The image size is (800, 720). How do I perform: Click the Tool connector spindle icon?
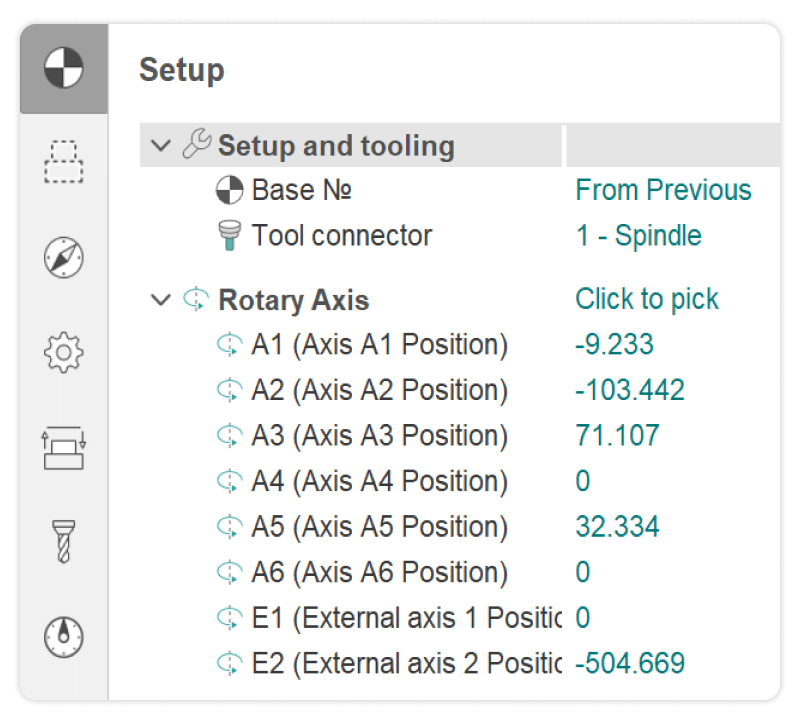[x=229, y=236]
